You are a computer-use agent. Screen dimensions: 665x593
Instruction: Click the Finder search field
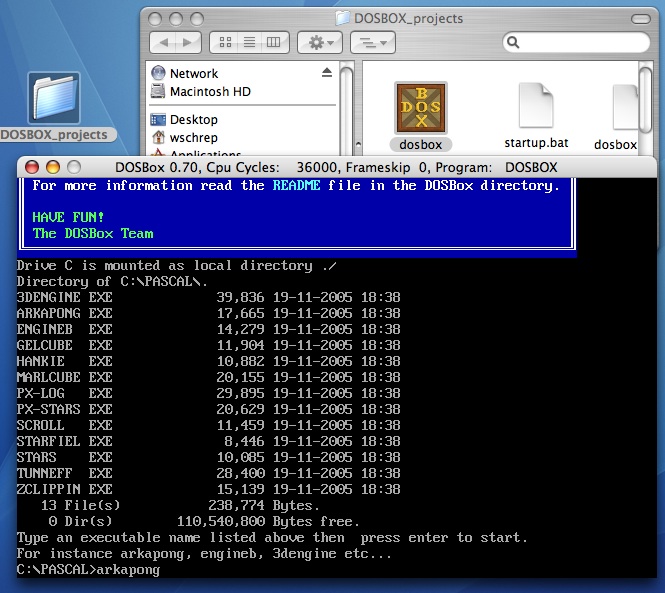click(576, 42)
